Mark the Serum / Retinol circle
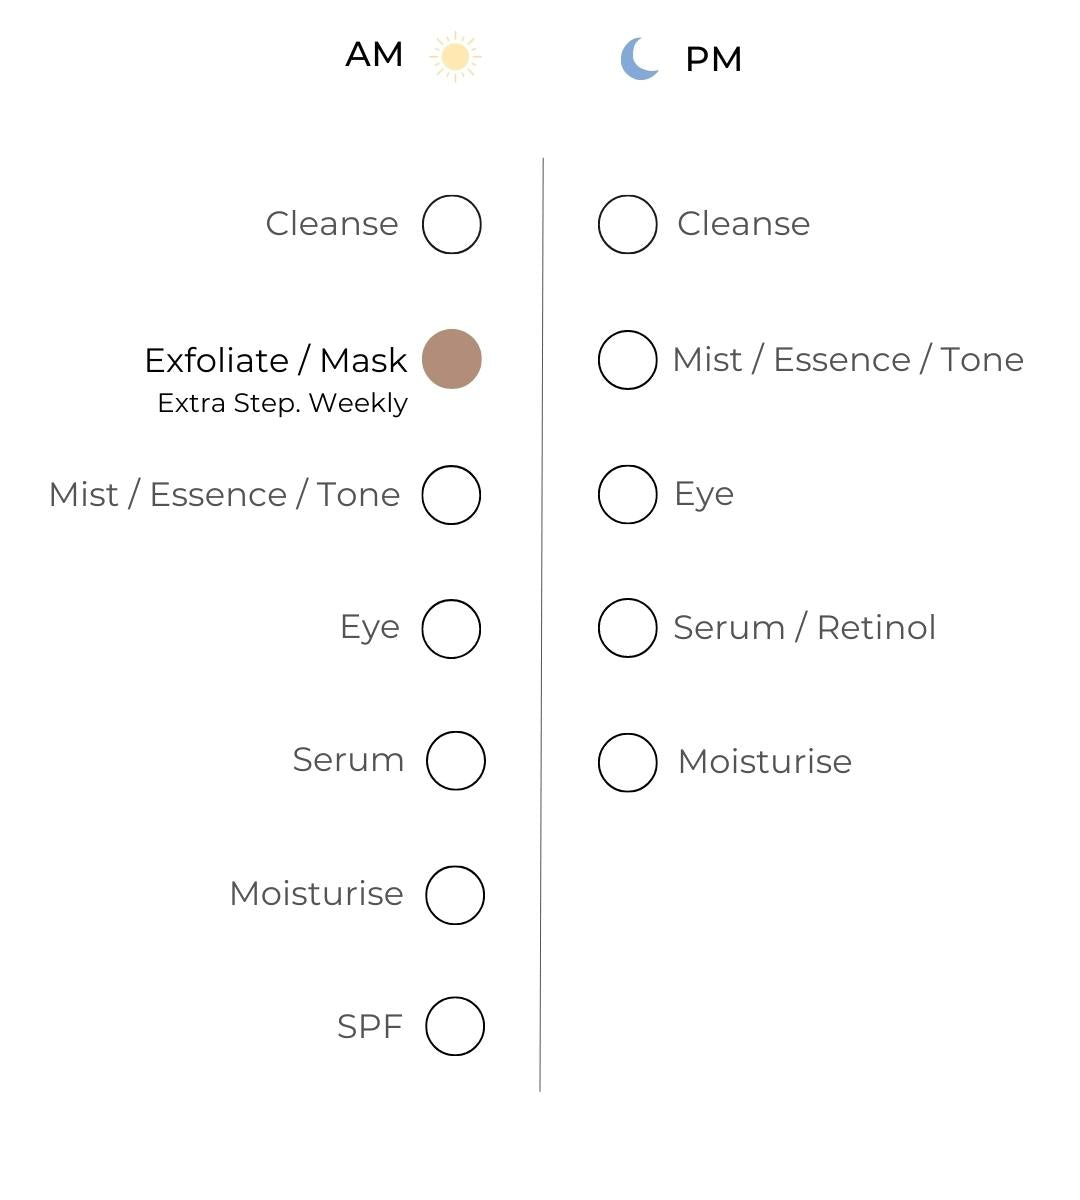The image size is (1080, 1200). [627, 628]
